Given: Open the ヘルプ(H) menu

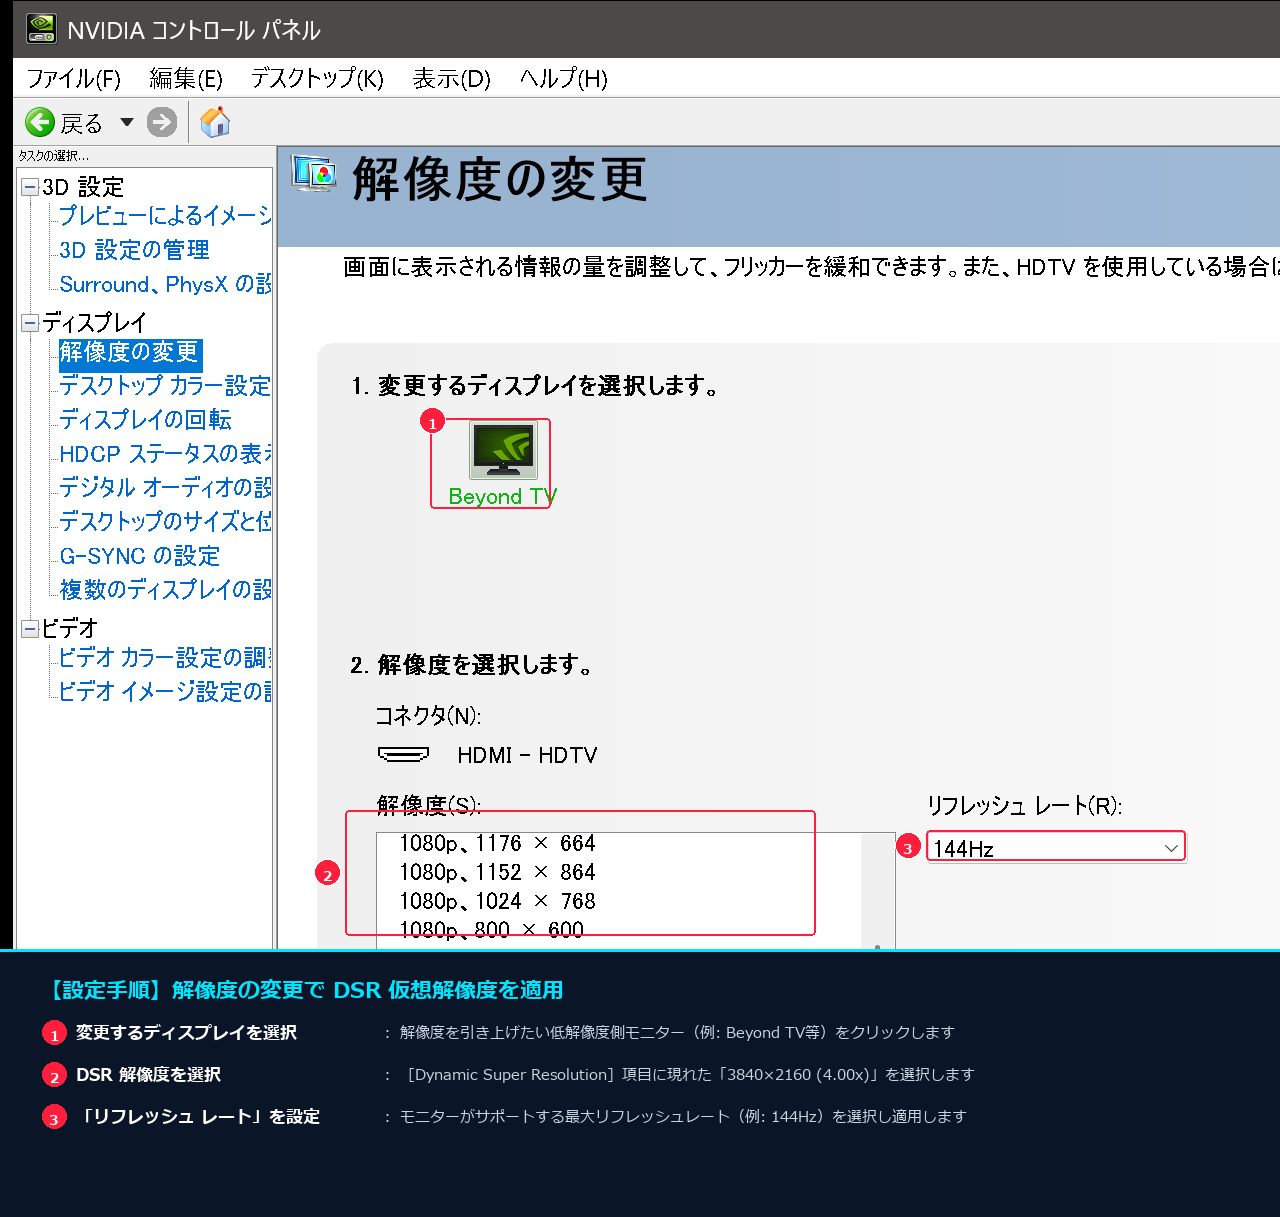Looking at the screenshot, I should click(x=564, y=78).
